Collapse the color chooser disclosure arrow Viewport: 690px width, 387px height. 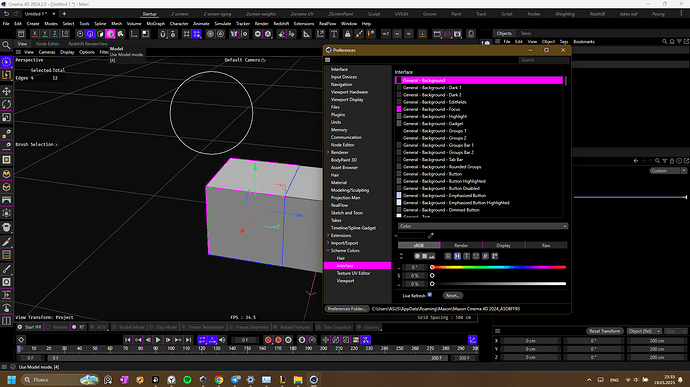click(396, 236)
